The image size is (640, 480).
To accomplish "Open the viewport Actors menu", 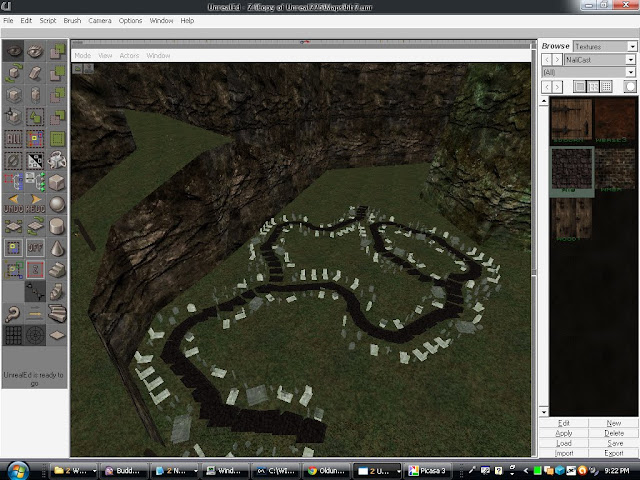I will point(129,56).
